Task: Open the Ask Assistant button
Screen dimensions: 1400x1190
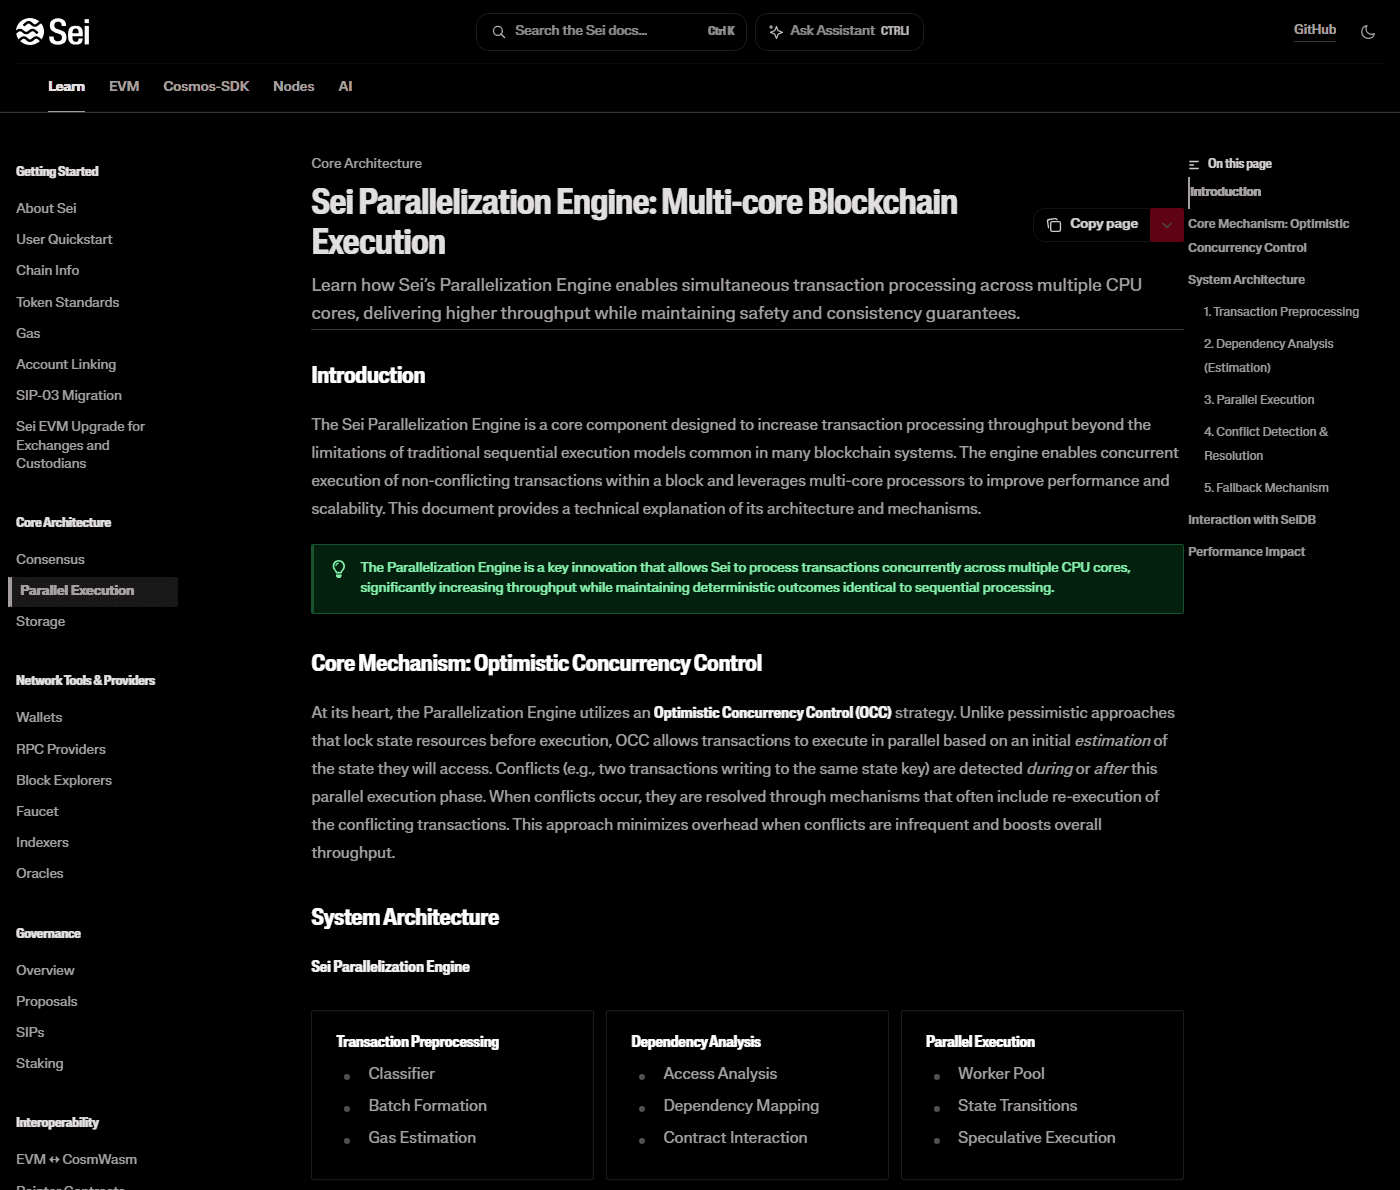Action: pos(839,32)
